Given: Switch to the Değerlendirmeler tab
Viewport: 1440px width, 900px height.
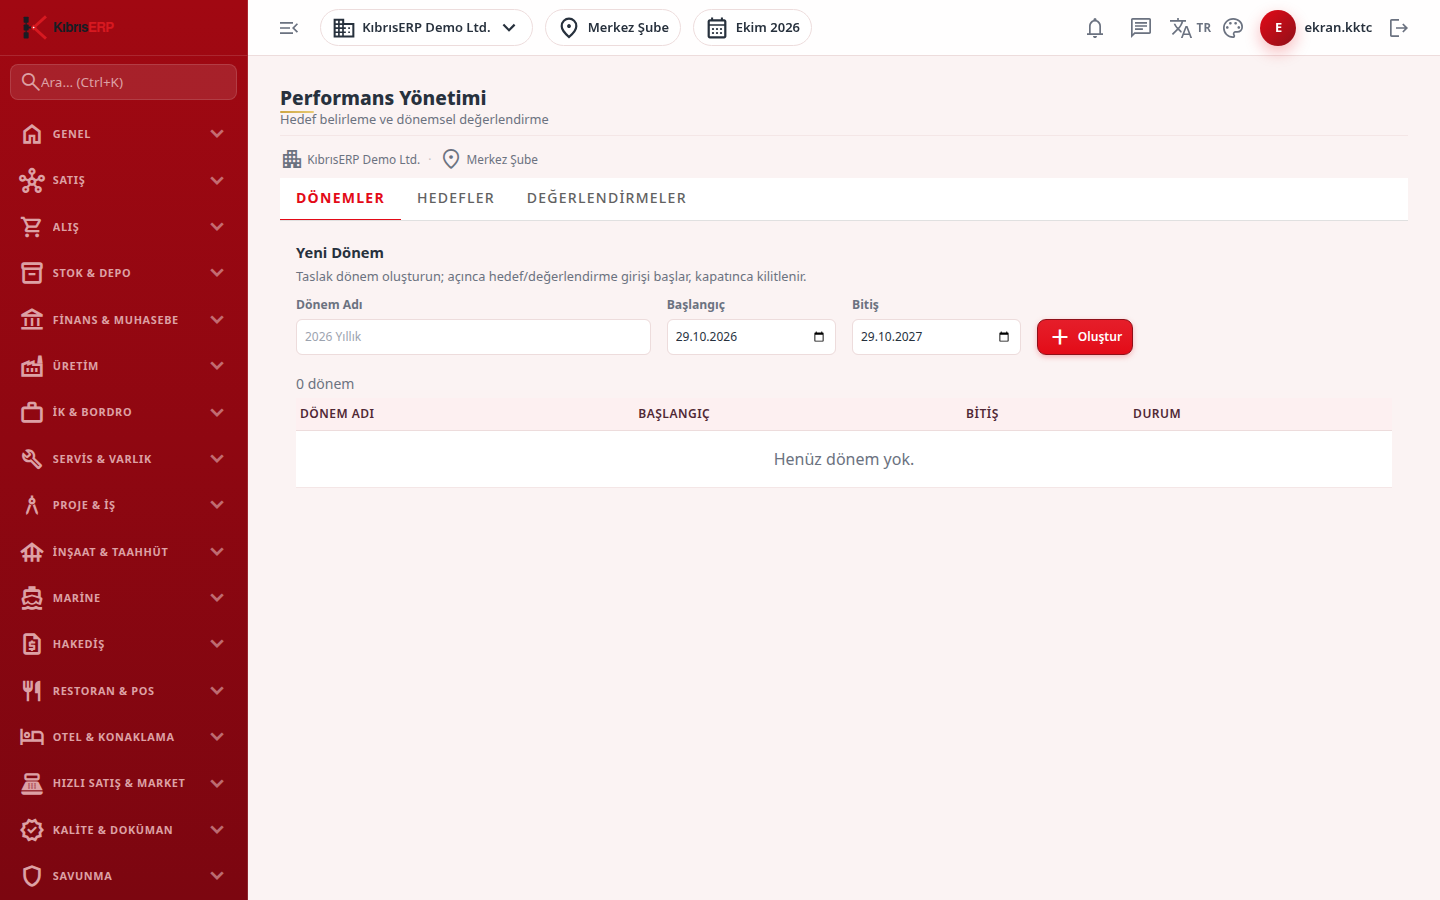Looking at the screenshot, I should click(x=607, y=198).
